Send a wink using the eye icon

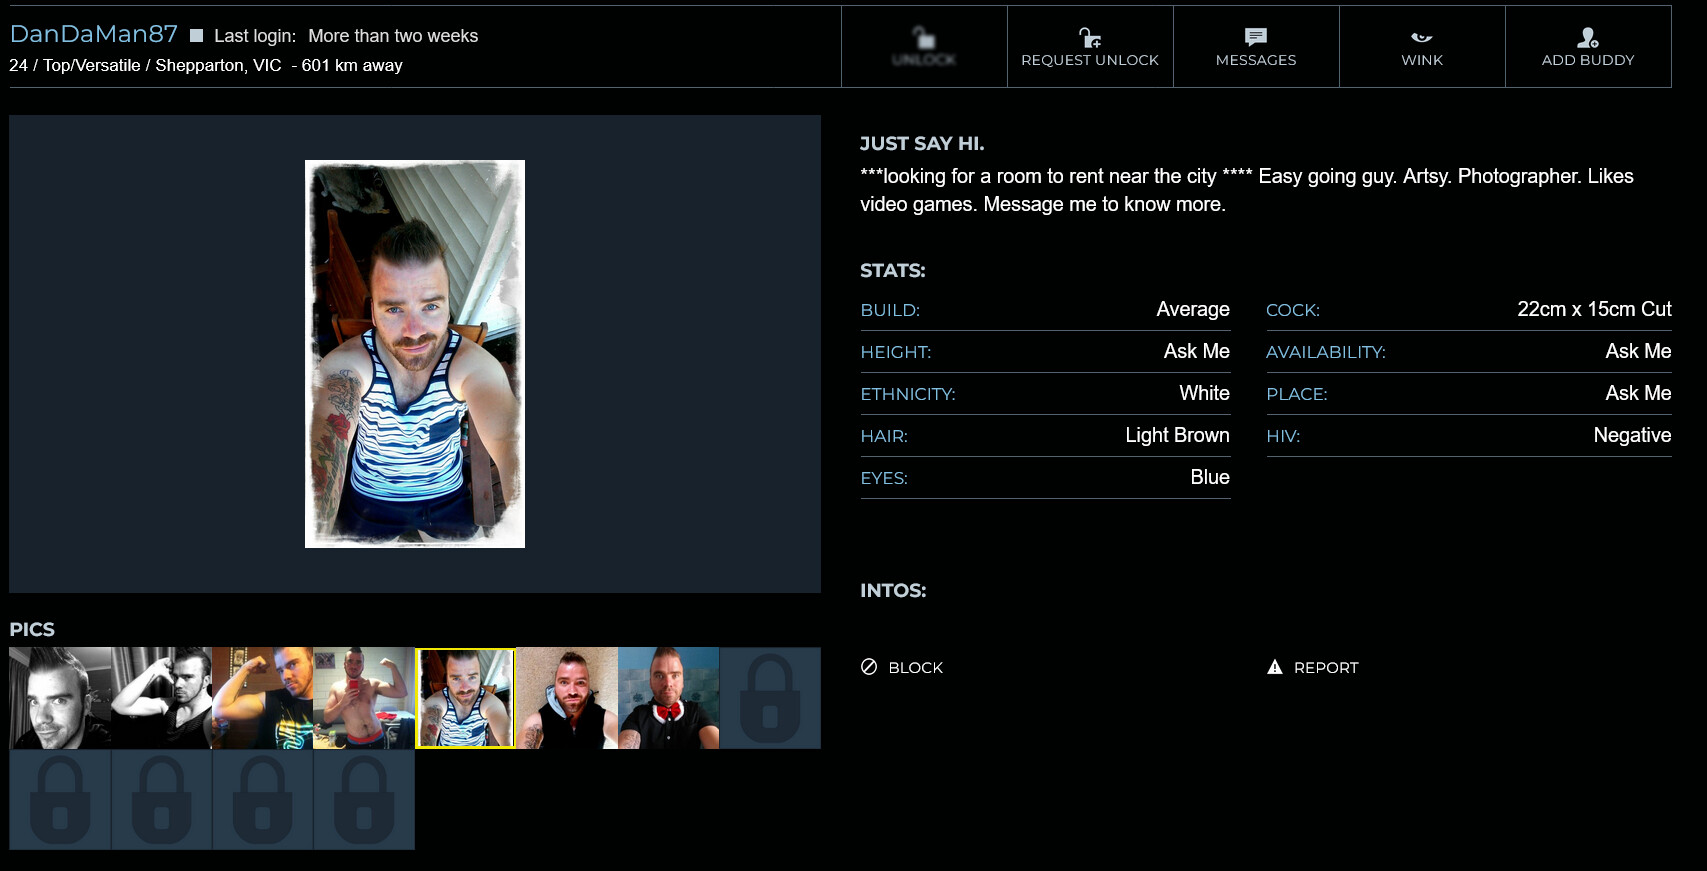(x=1422, y=38)
